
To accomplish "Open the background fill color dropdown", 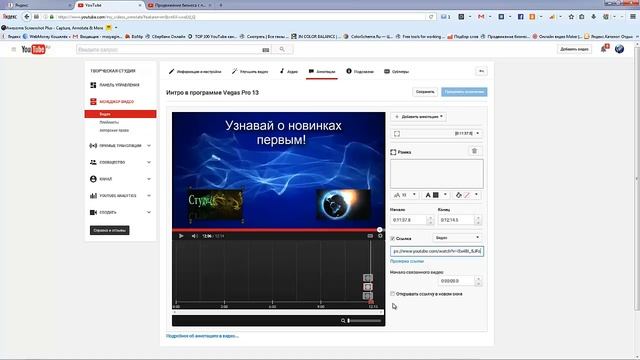I will point(467,195).
